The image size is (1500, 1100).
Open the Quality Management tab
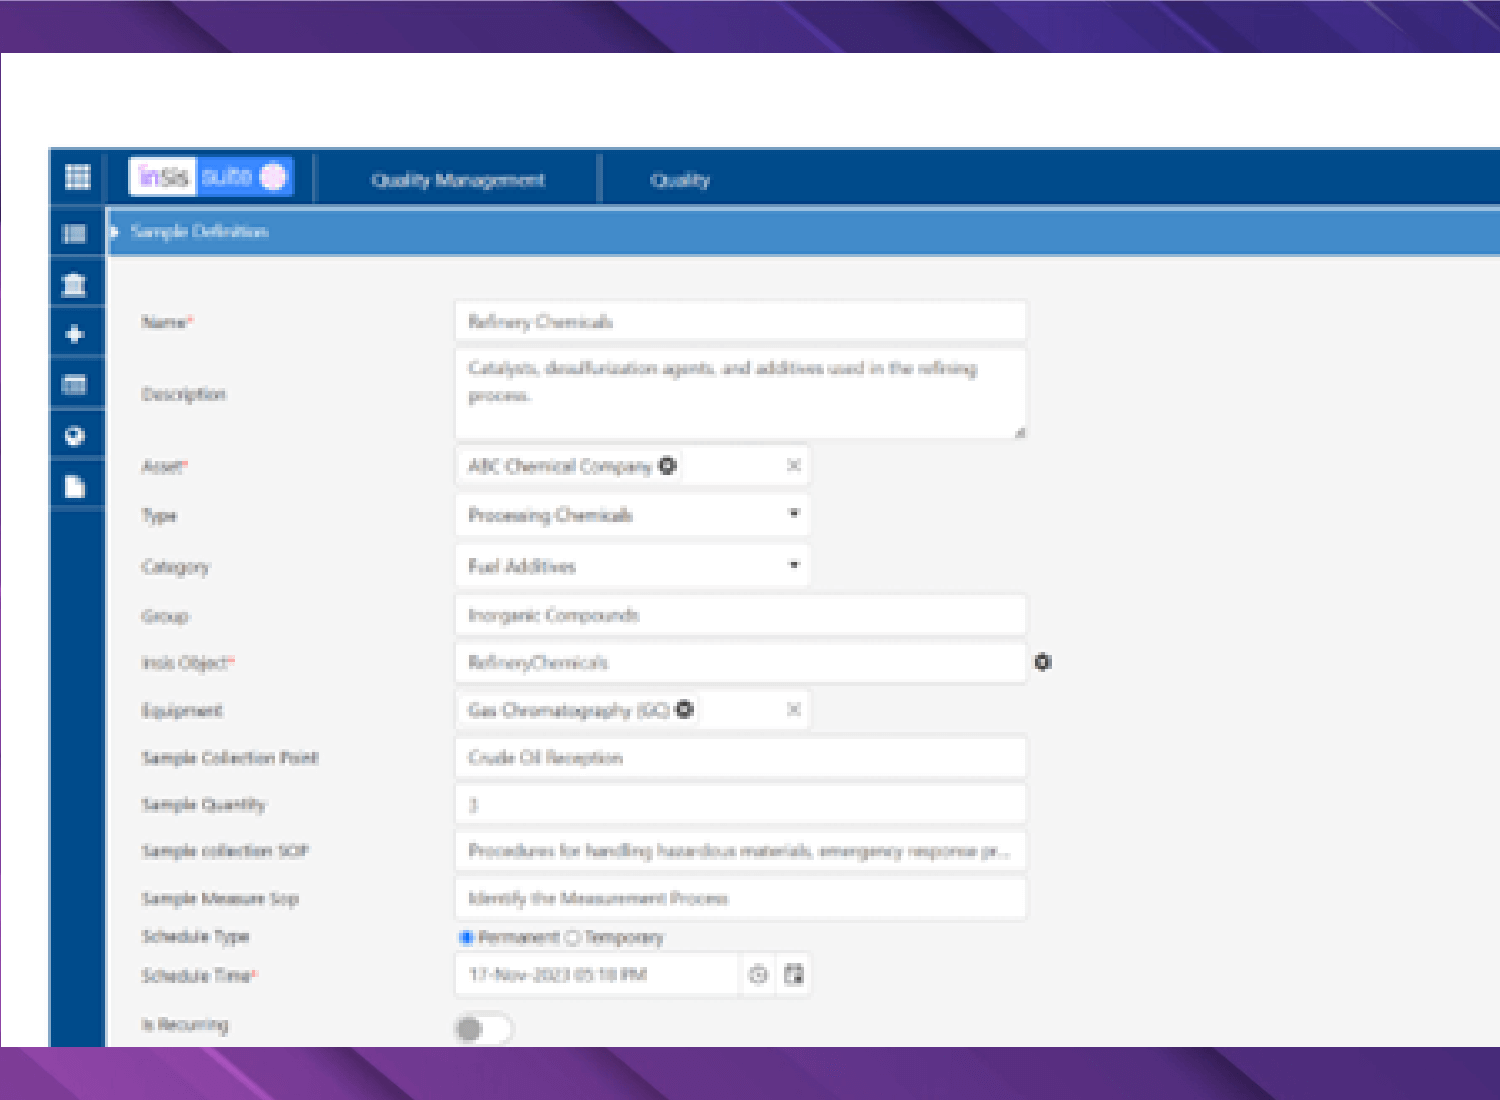[x=458, y=180]
